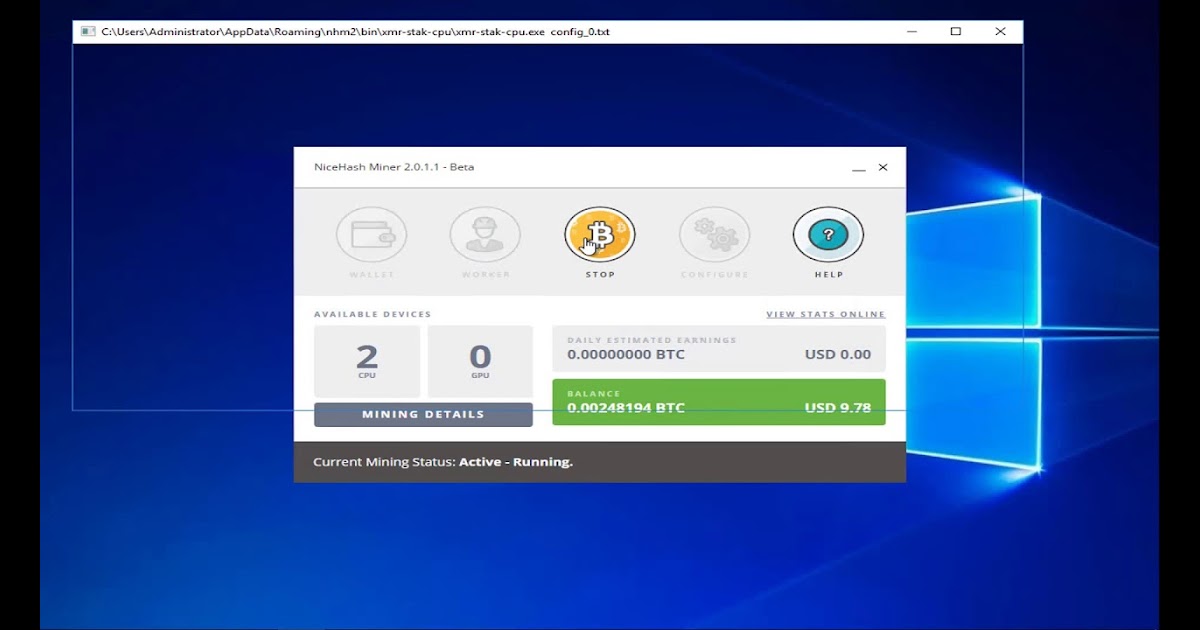The width and height of the screenshot is (1200, 630).
Task: Click the 0.00000000 BTC daily earnings value
Action: (x=626, y=354)
